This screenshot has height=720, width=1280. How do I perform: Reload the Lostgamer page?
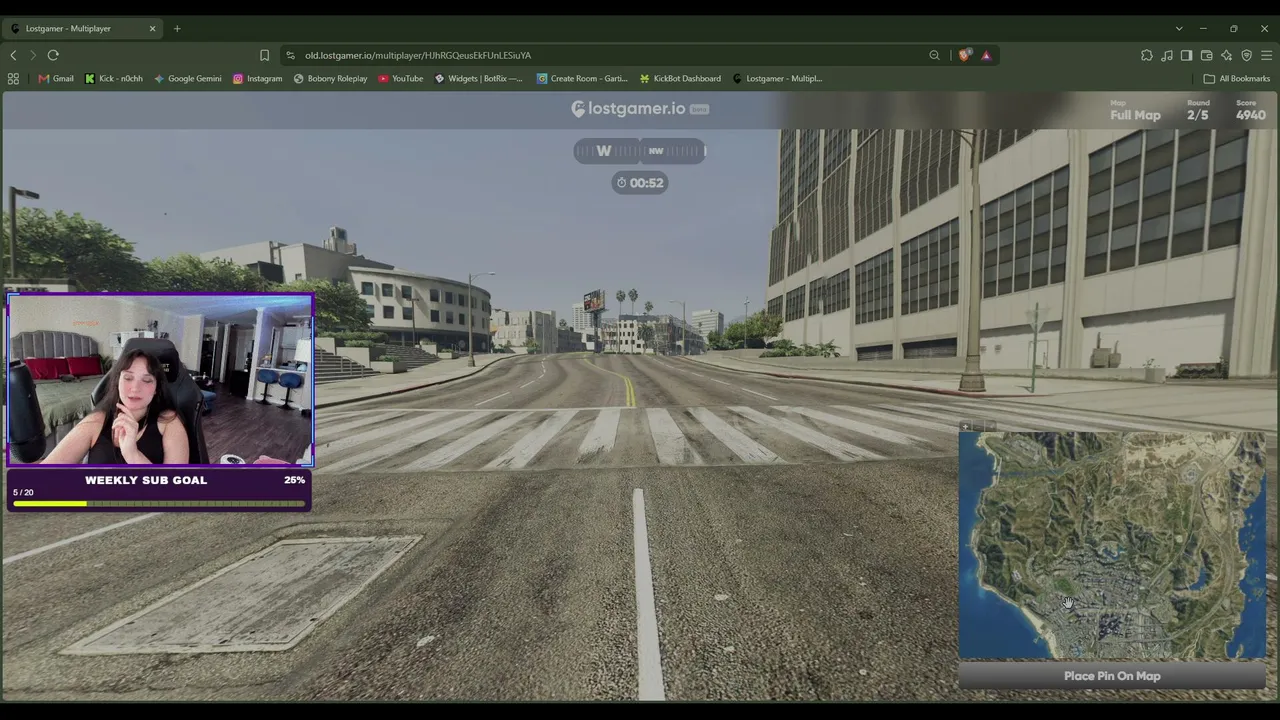53,55
